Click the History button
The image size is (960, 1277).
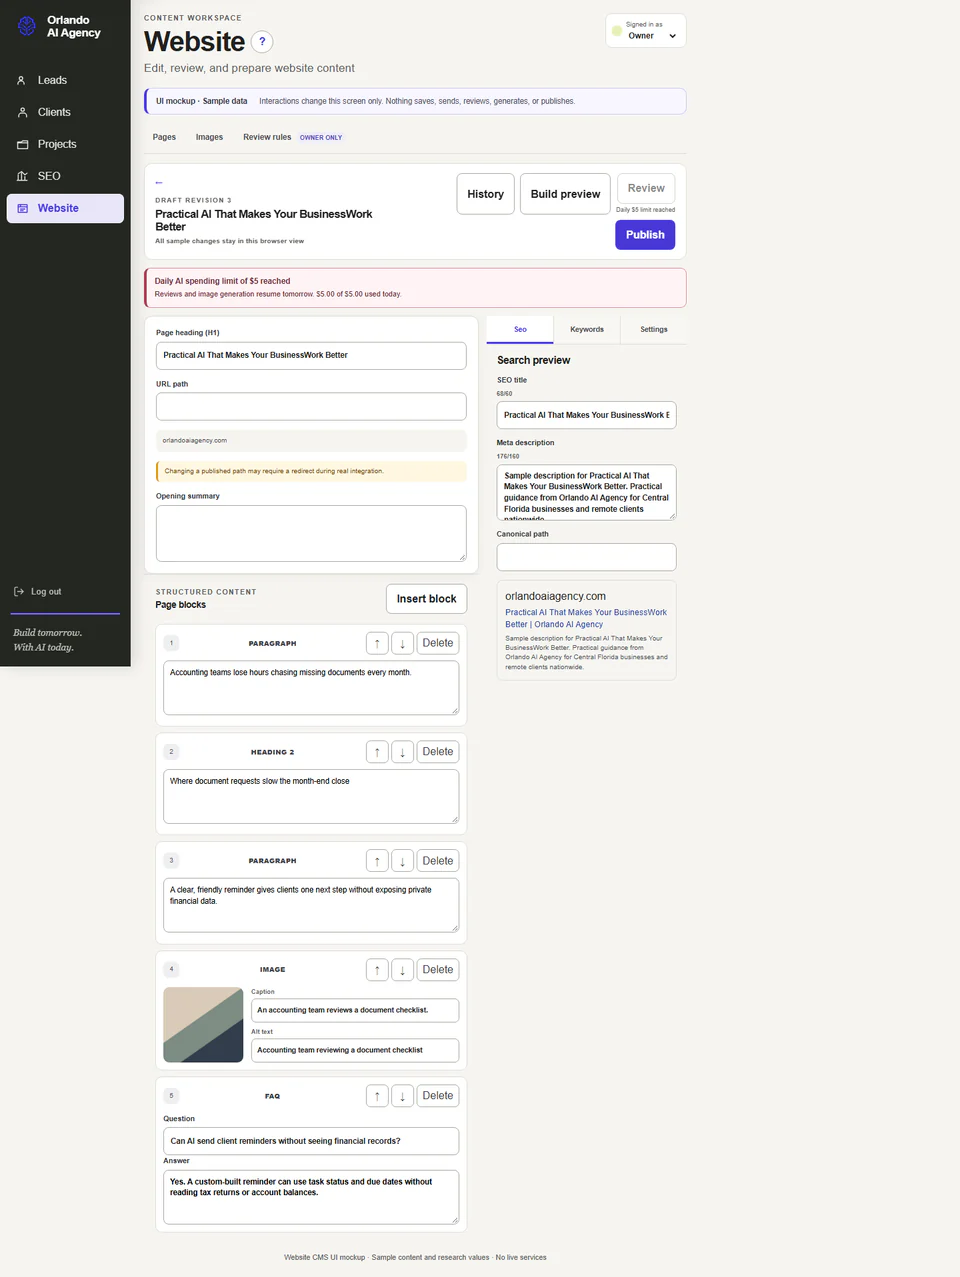point(485,194)
